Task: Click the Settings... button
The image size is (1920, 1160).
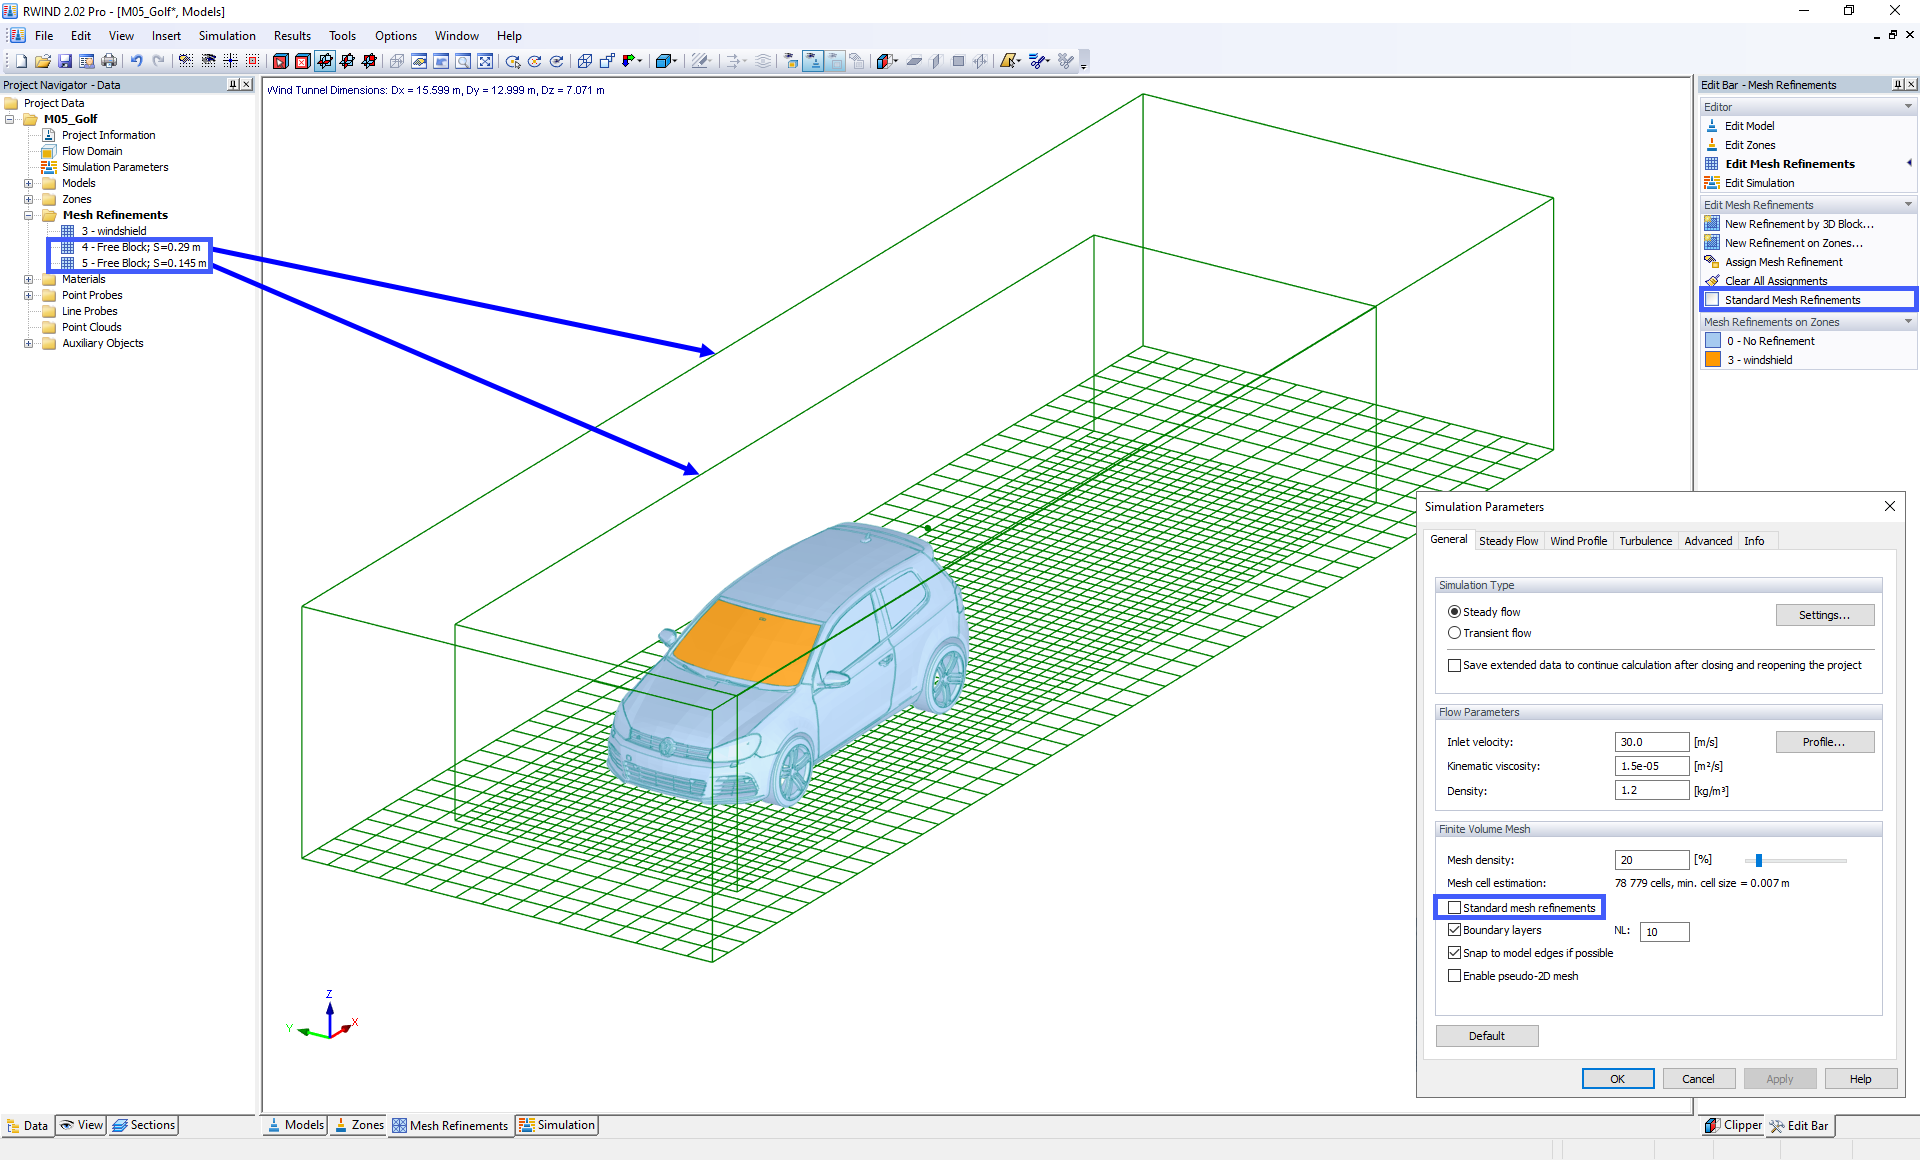Action: (x=1824, y=615)
